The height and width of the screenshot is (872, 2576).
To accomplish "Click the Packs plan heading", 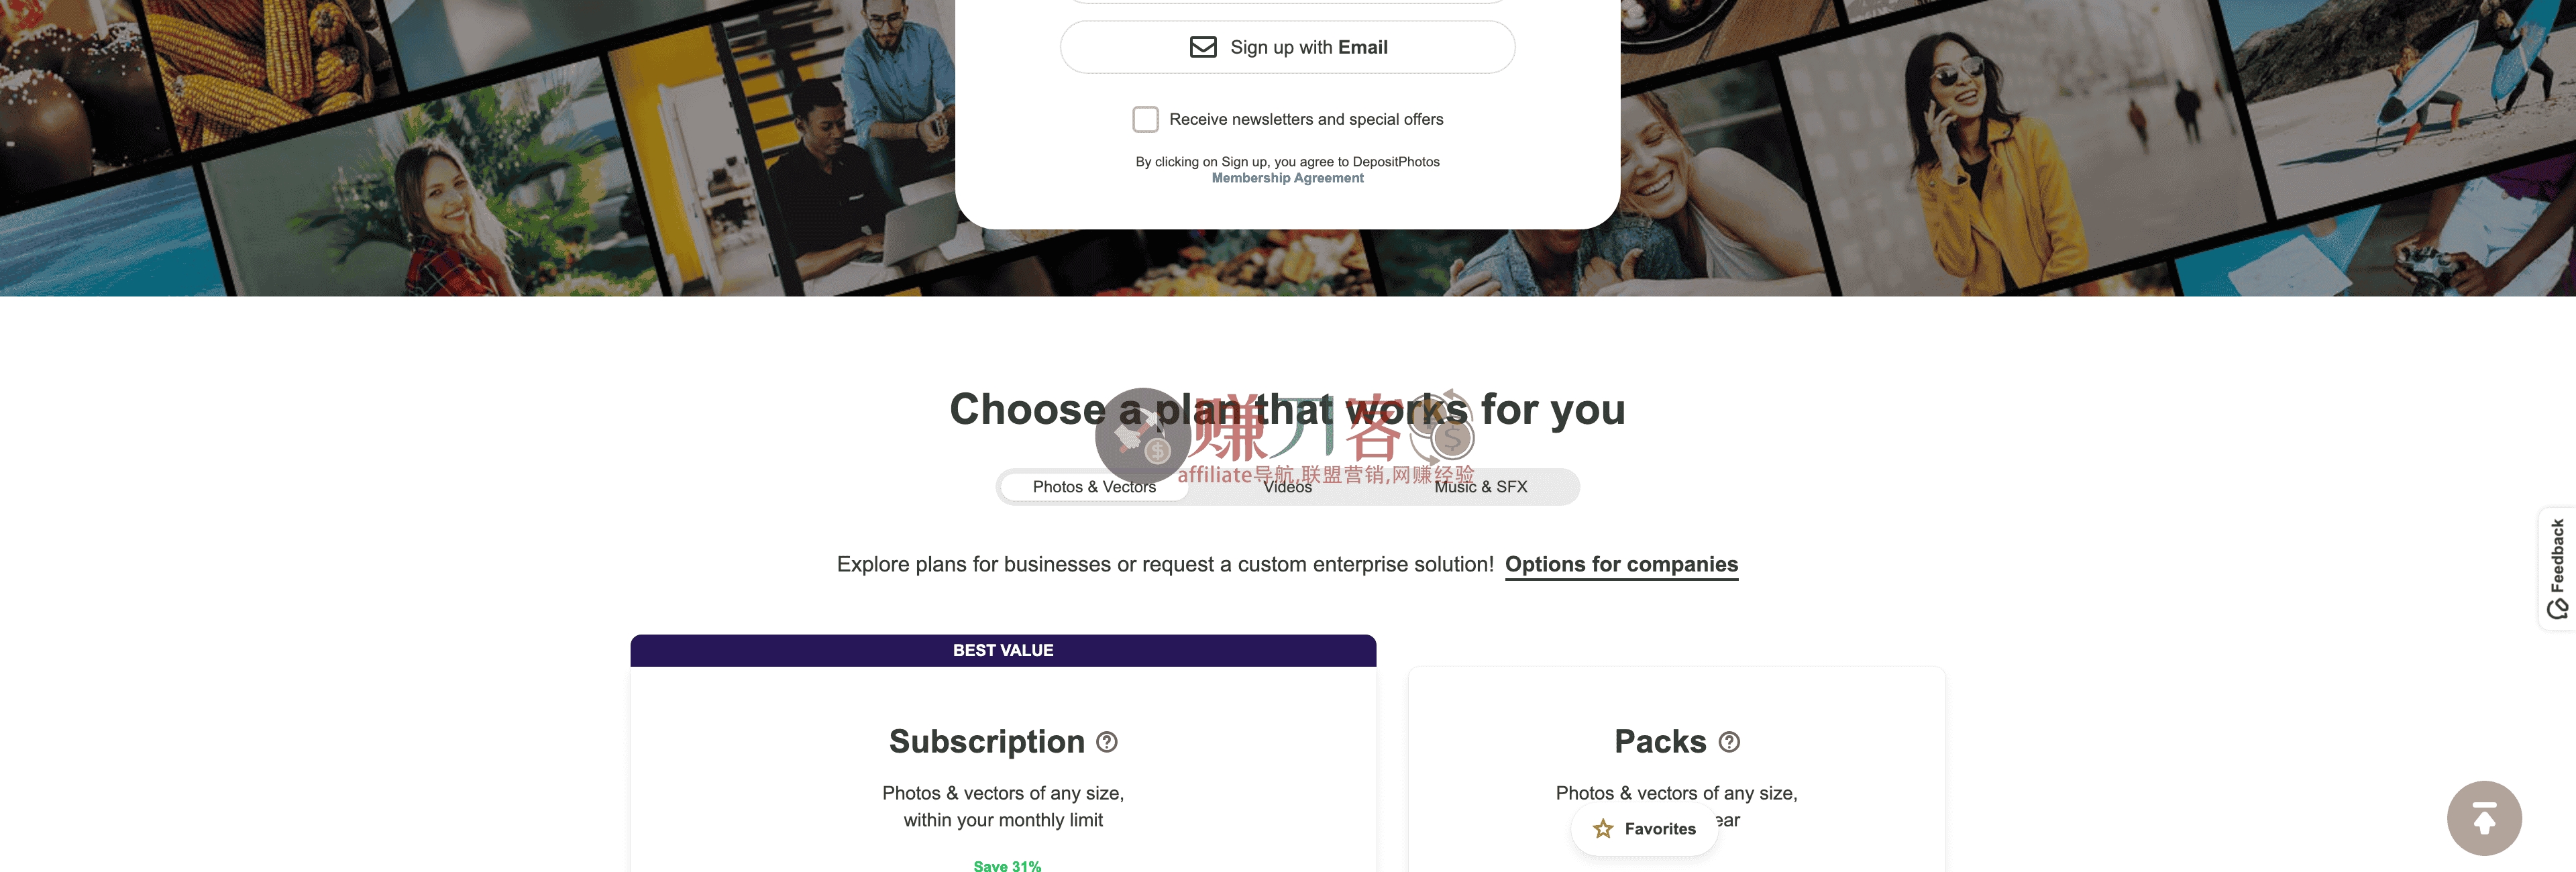I will [x=1659, y=742].
